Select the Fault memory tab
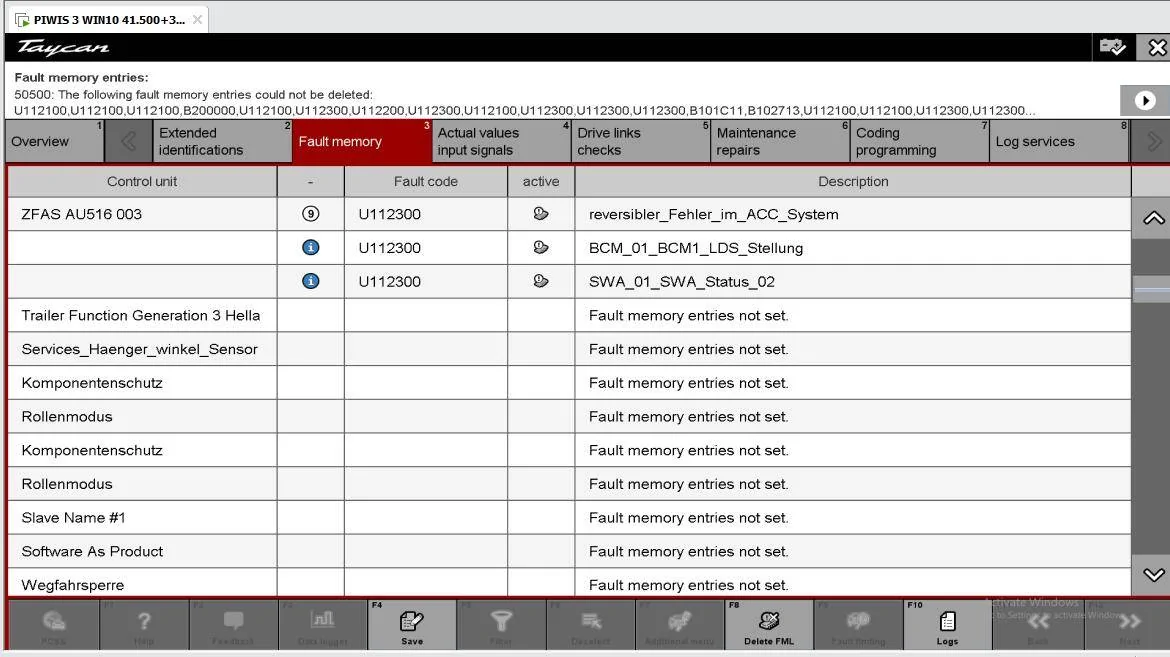 tap(362, 141)
